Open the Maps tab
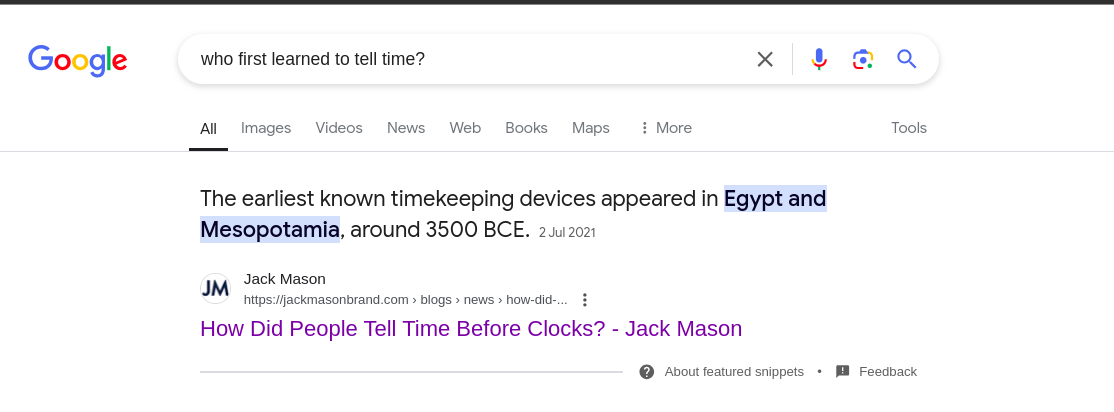Viewport: 1114px width, 412px height. click(x=590, y=128)
